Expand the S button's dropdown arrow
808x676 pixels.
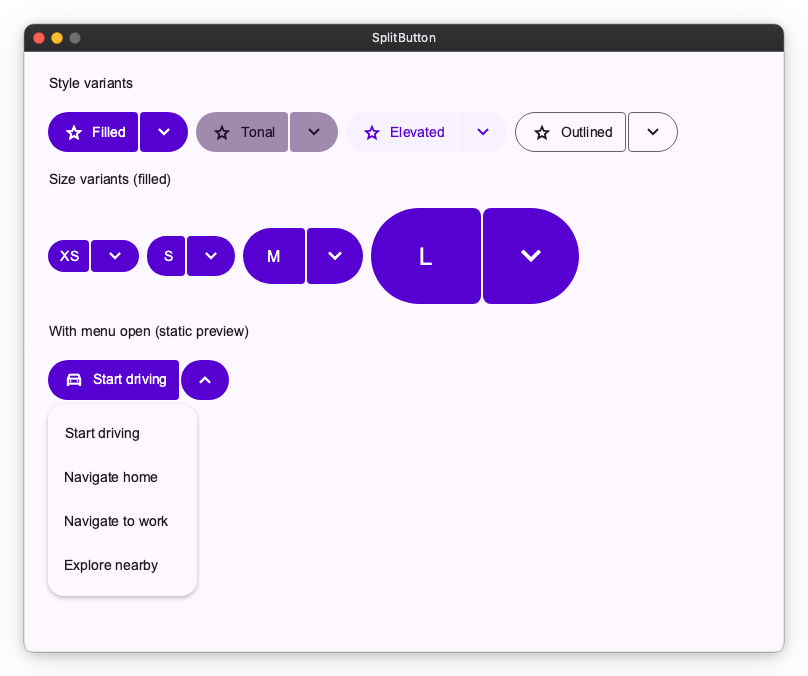(x=211, y=256)
